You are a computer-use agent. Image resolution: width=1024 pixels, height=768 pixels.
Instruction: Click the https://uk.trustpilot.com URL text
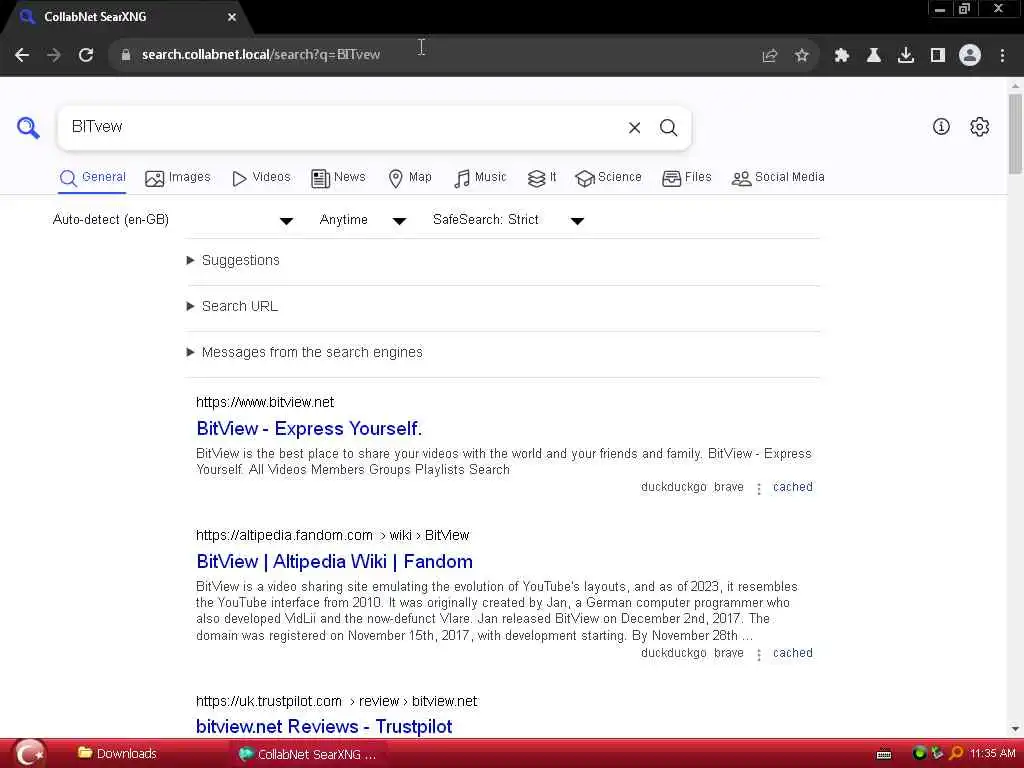(268, 701)
